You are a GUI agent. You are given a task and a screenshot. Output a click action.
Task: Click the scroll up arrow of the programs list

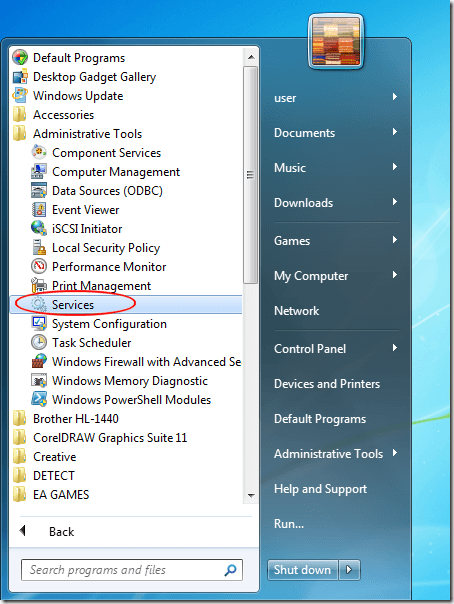coord(251,57)
